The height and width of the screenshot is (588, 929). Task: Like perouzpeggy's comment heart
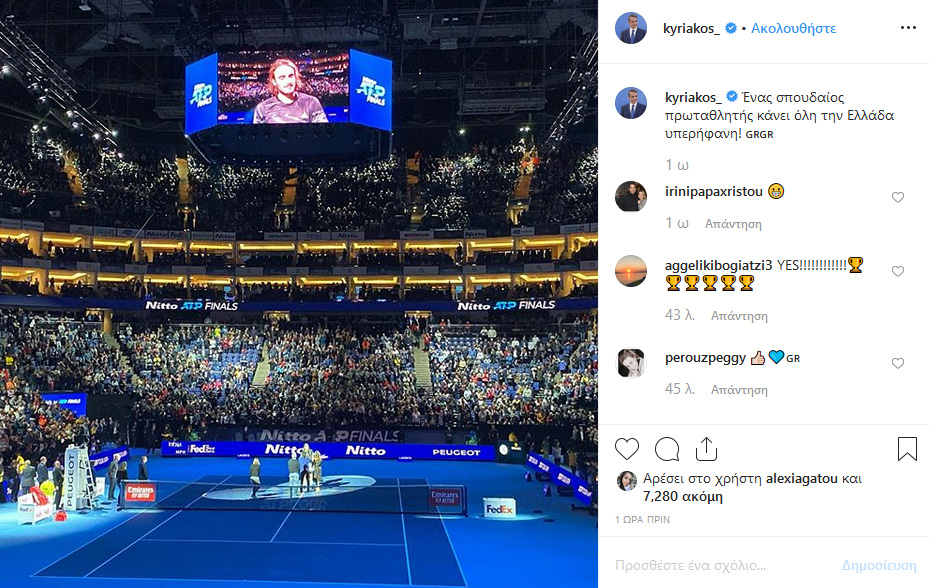[898, 363]
